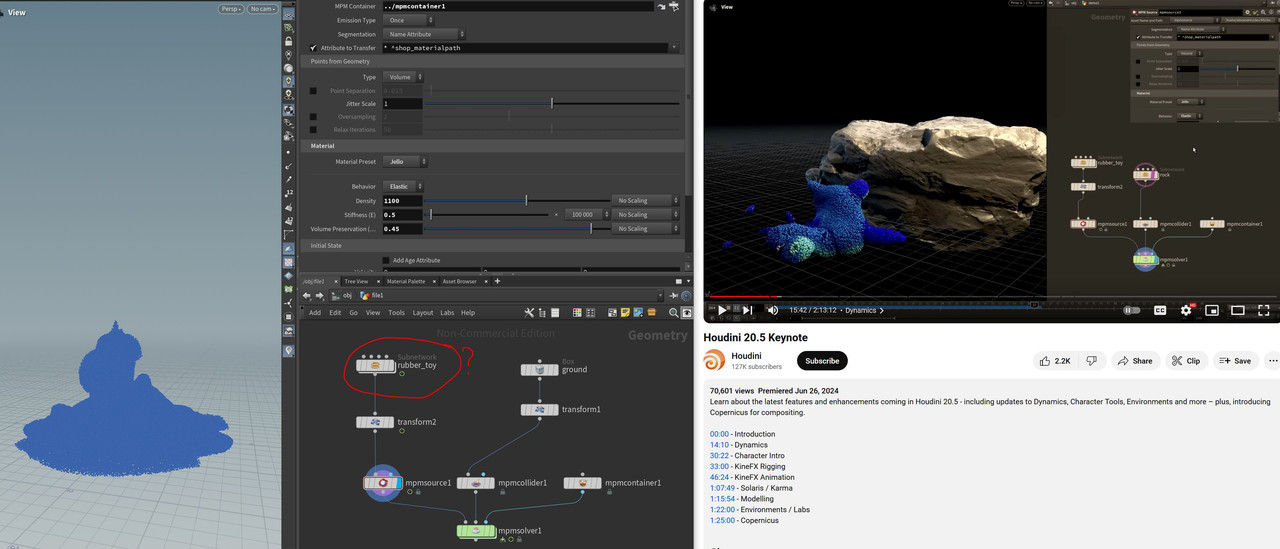Image resolution: width=1280 pixels, height=549 pixels.
Task: Enable the Point Separation checkbox
Action: pos(314,91)
